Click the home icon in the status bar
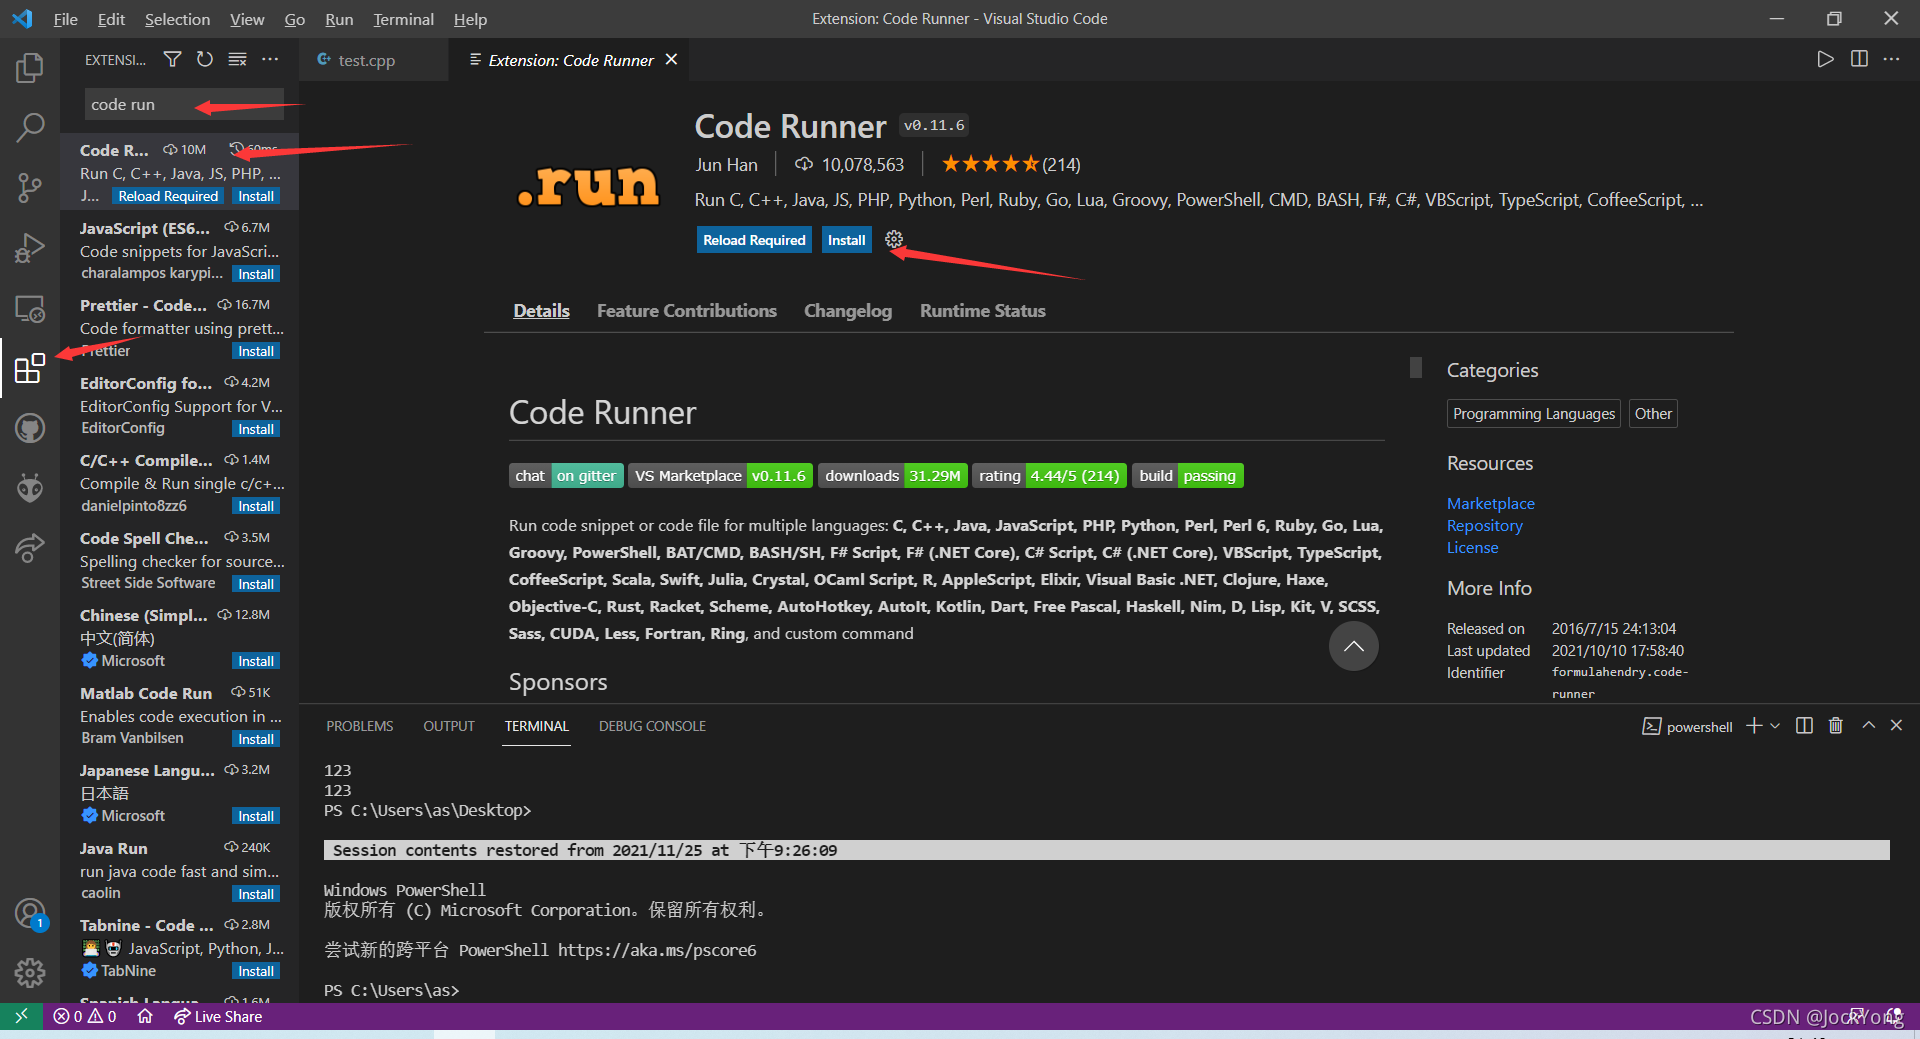Image resolution: width=1920 pixels, height=1039 pixels. (145, 1016)
